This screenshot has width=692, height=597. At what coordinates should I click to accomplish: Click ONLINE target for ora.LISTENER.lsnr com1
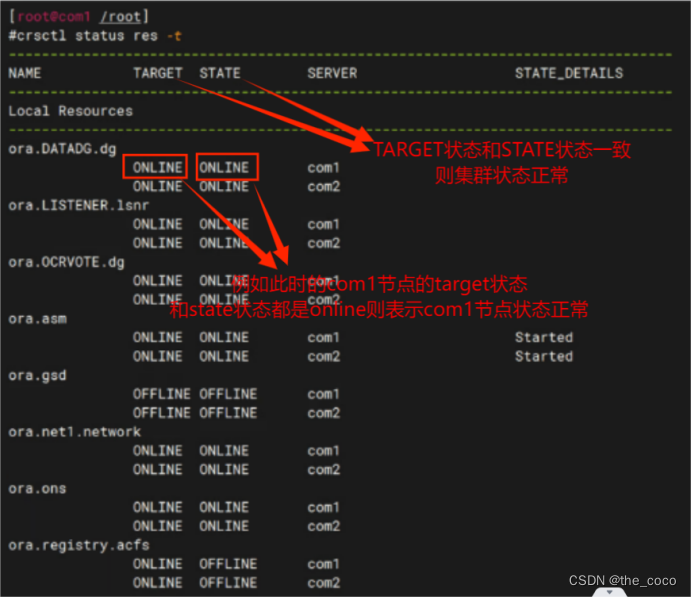pos(158,224)
